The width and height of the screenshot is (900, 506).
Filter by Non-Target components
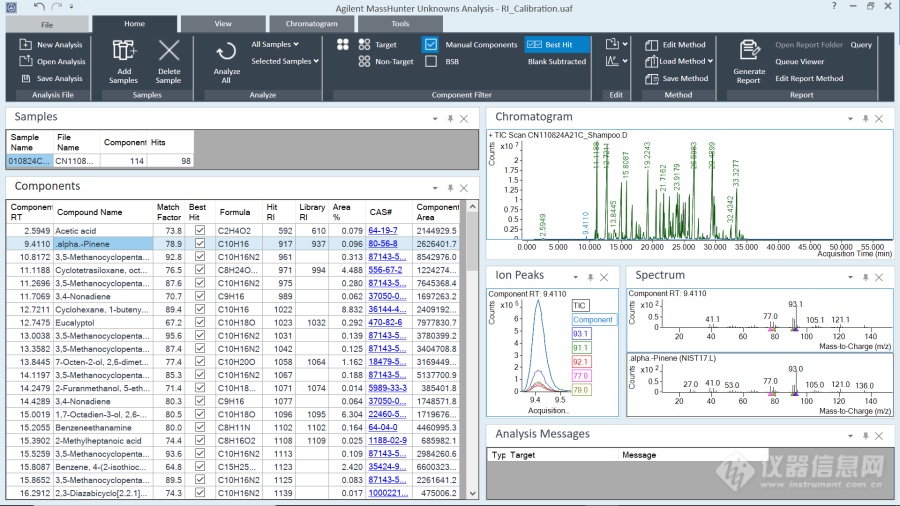pos(386,61)
